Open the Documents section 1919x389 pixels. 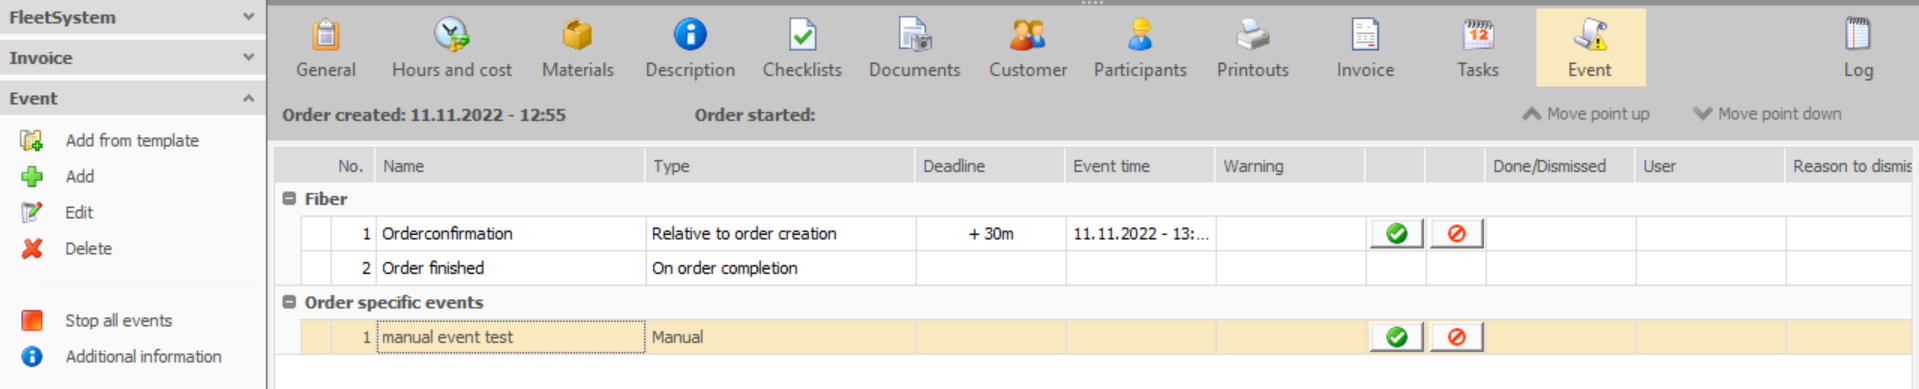pos(914,48)
